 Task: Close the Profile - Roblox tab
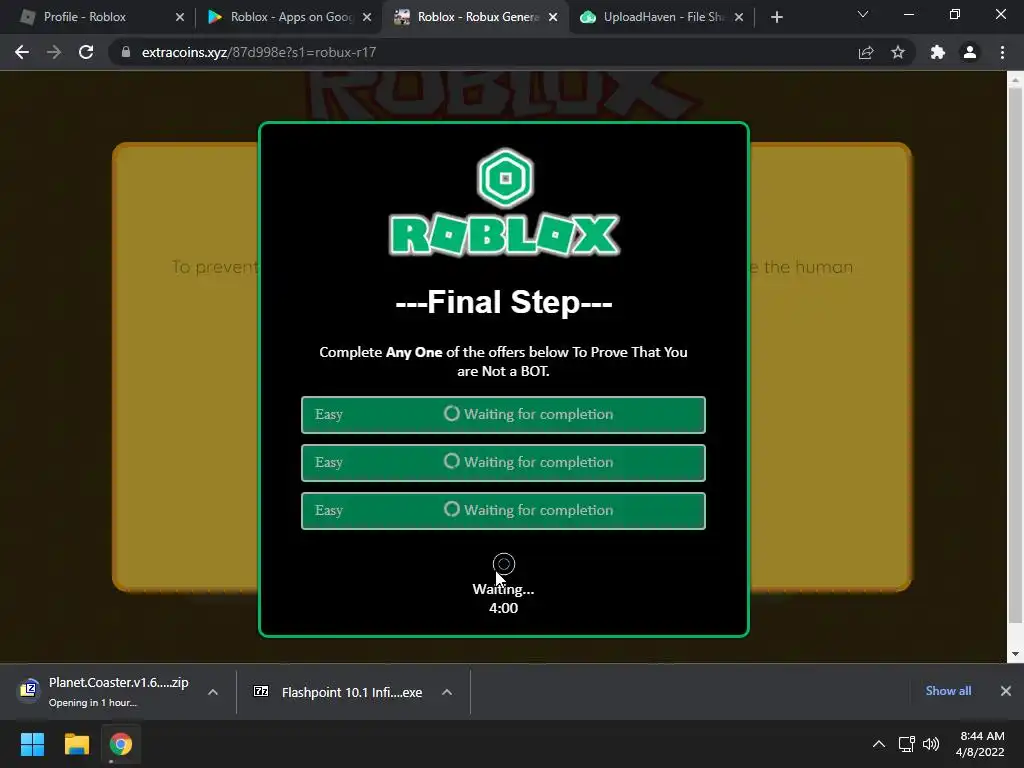(180, 17)
